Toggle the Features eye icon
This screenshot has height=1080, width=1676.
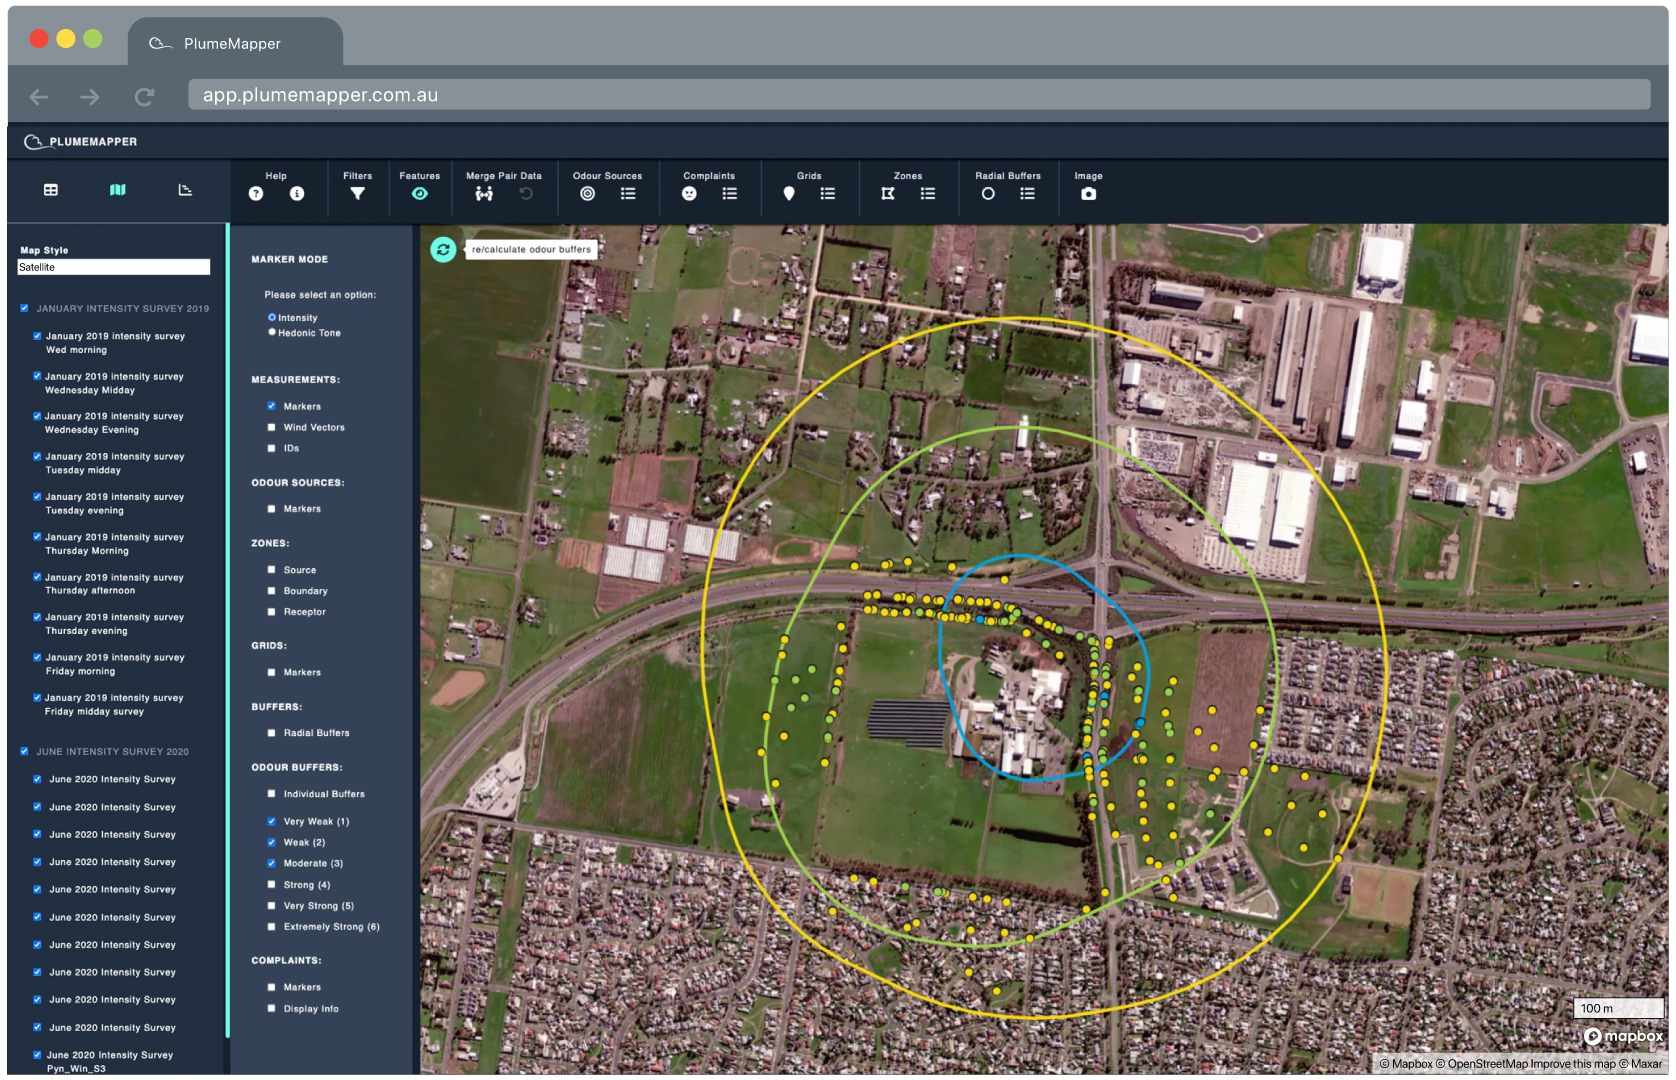point(420,194)
